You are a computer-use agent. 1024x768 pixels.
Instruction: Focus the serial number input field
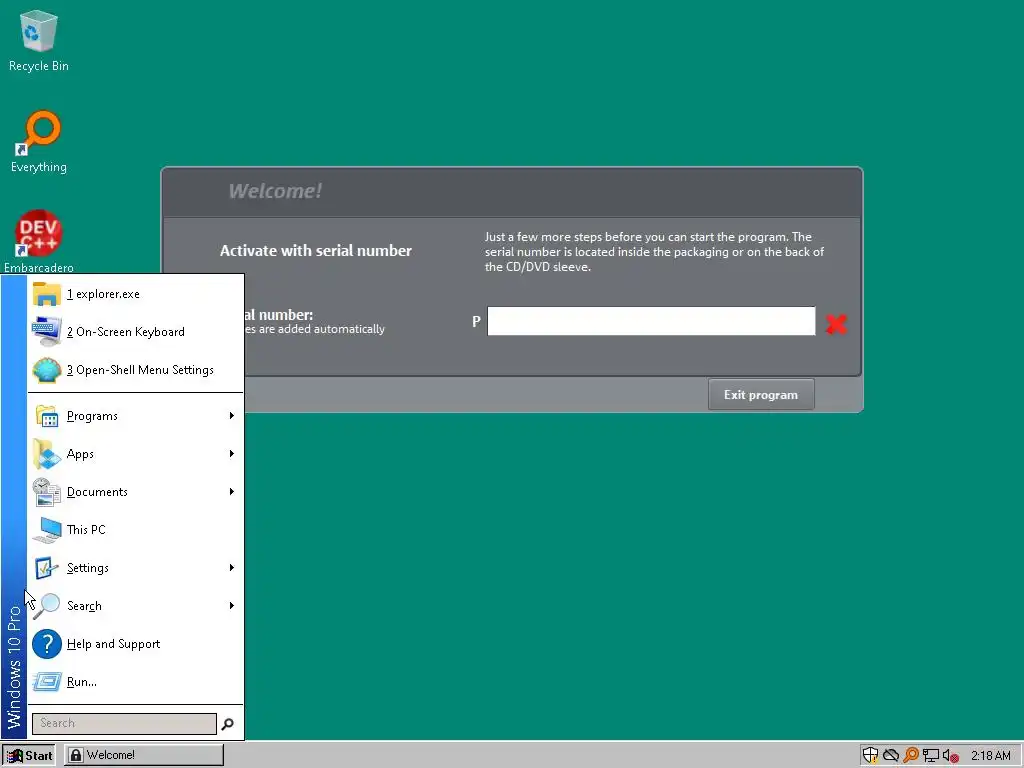point(651,321)
